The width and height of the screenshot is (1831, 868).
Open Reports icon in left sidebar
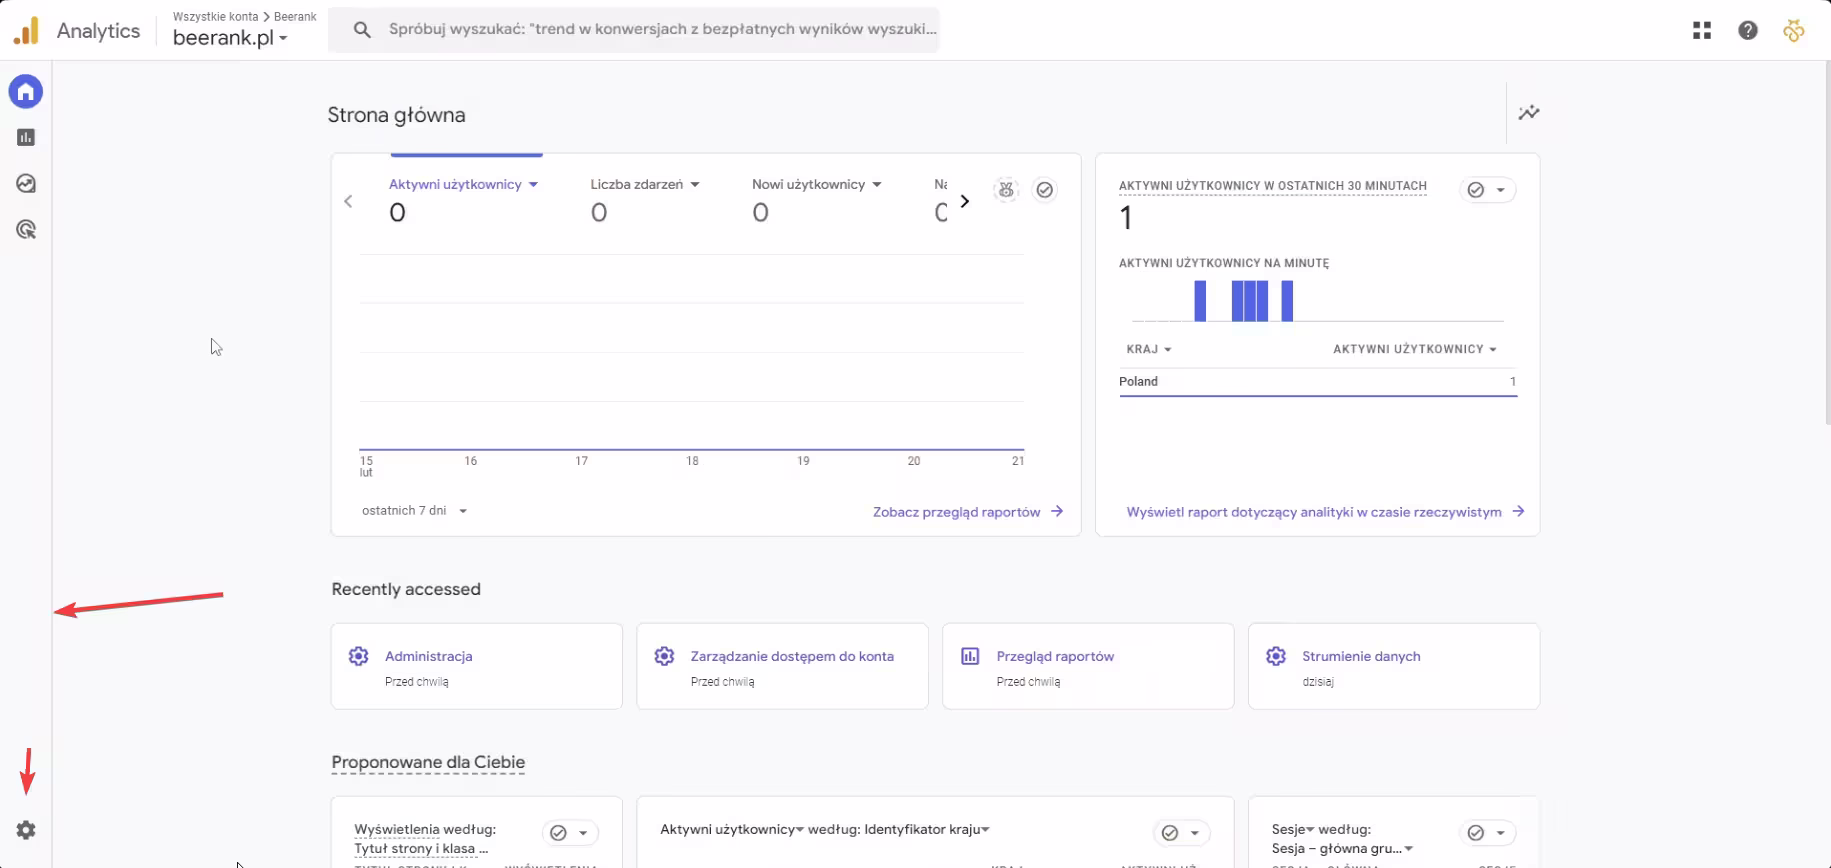(26, 138)
